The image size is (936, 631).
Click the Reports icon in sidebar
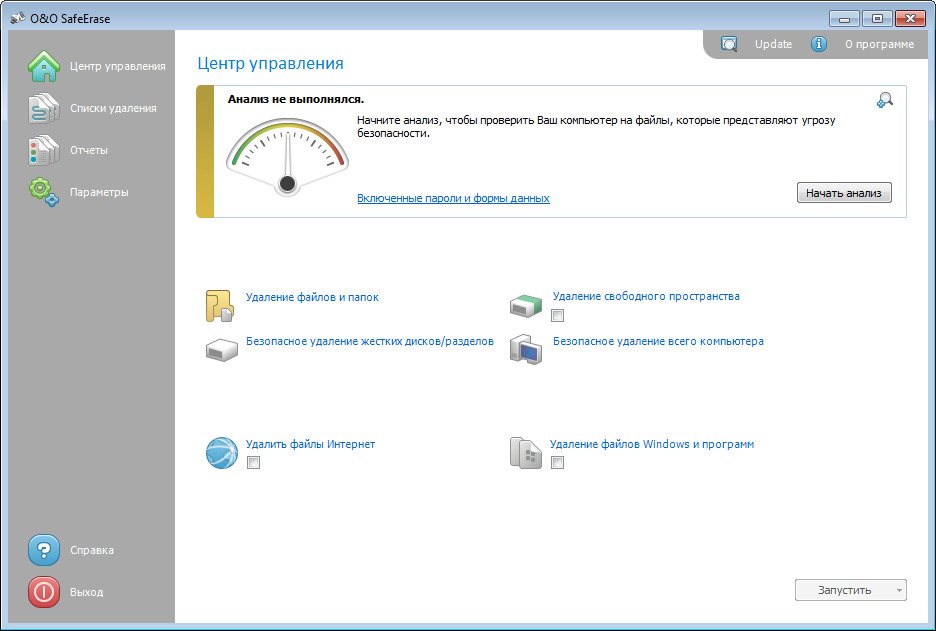point(44,150)
